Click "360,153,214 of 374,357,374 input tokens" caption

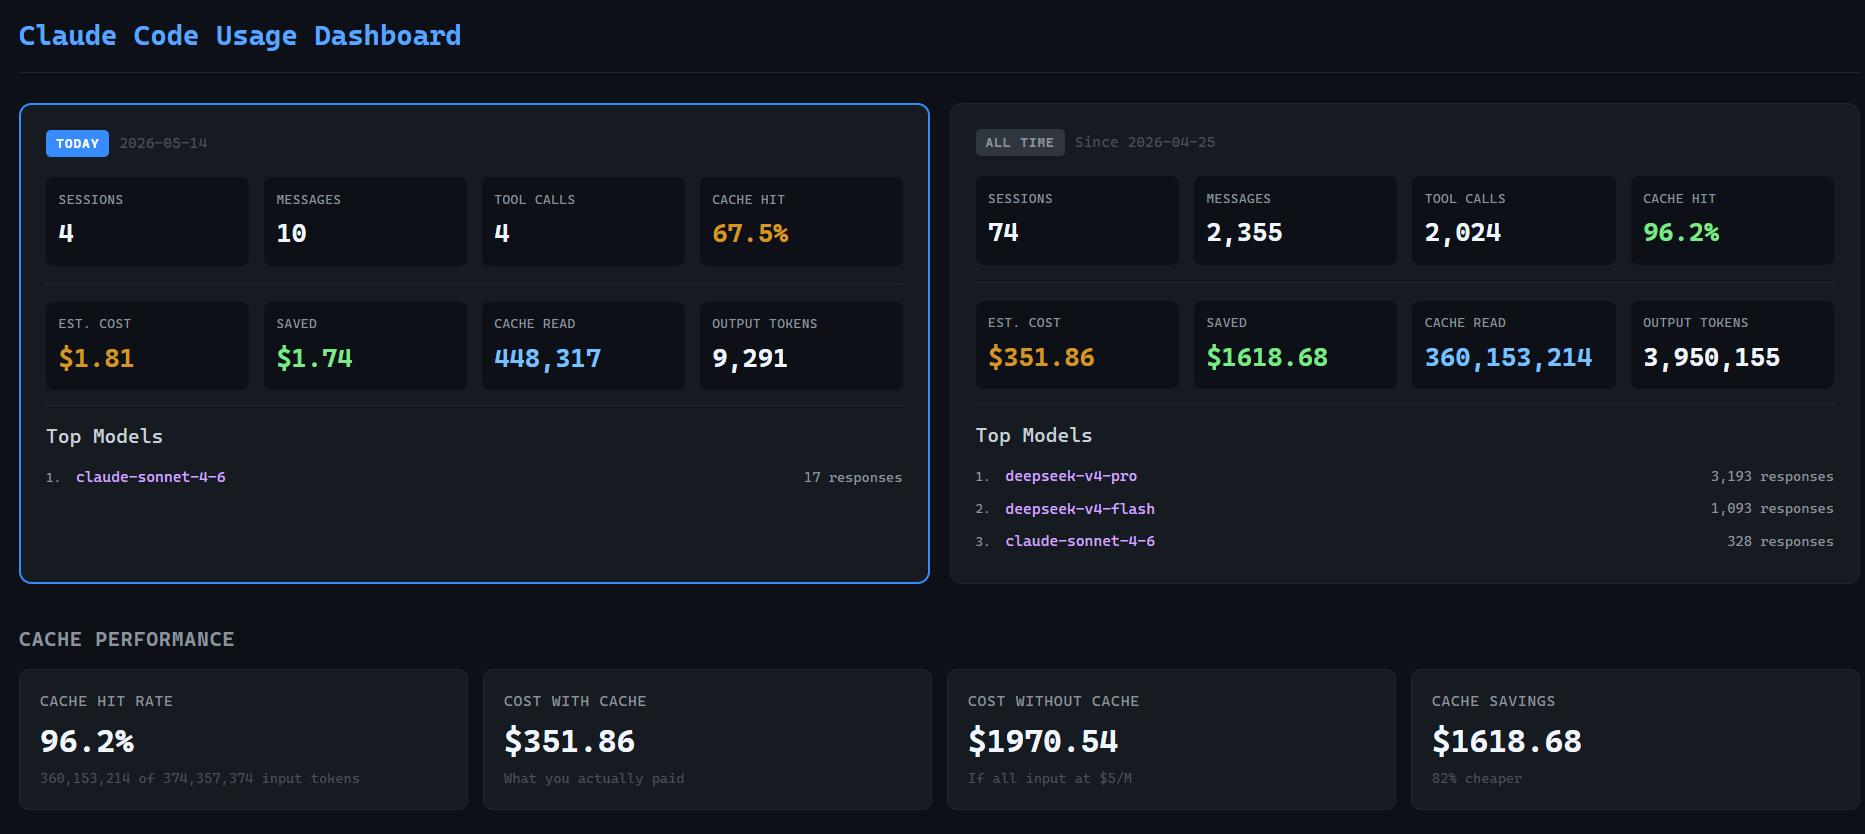(x=200, y=778)
